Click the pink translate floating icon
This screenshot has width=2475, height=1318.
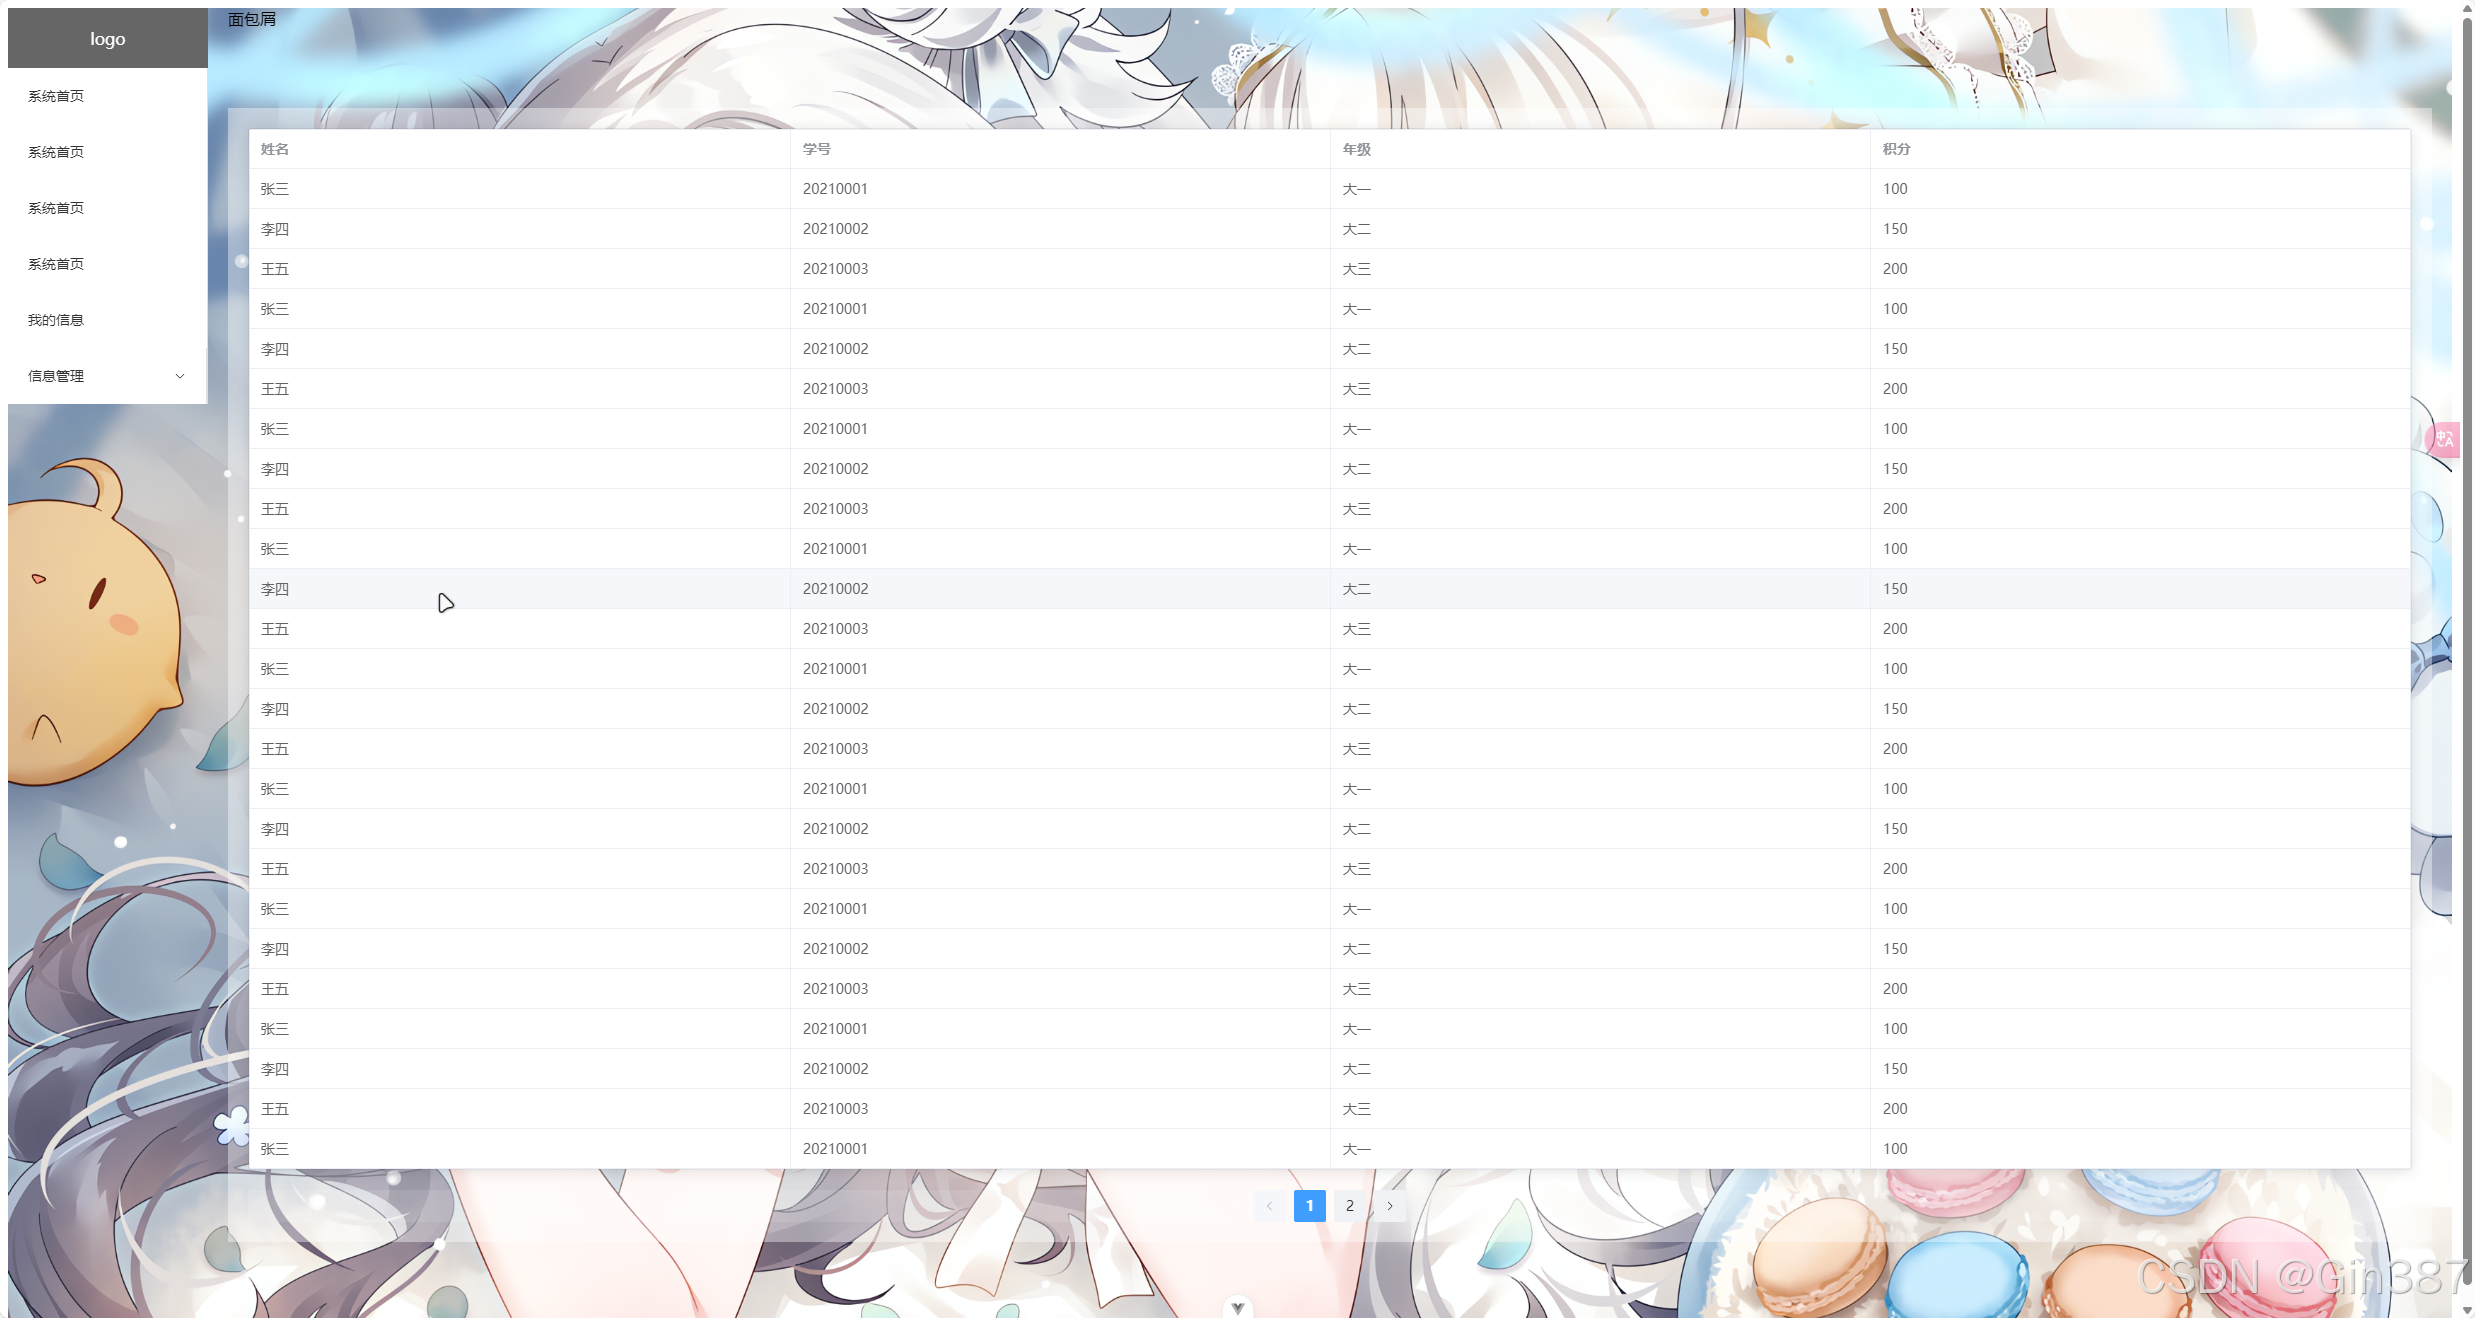coord(2444,439)
